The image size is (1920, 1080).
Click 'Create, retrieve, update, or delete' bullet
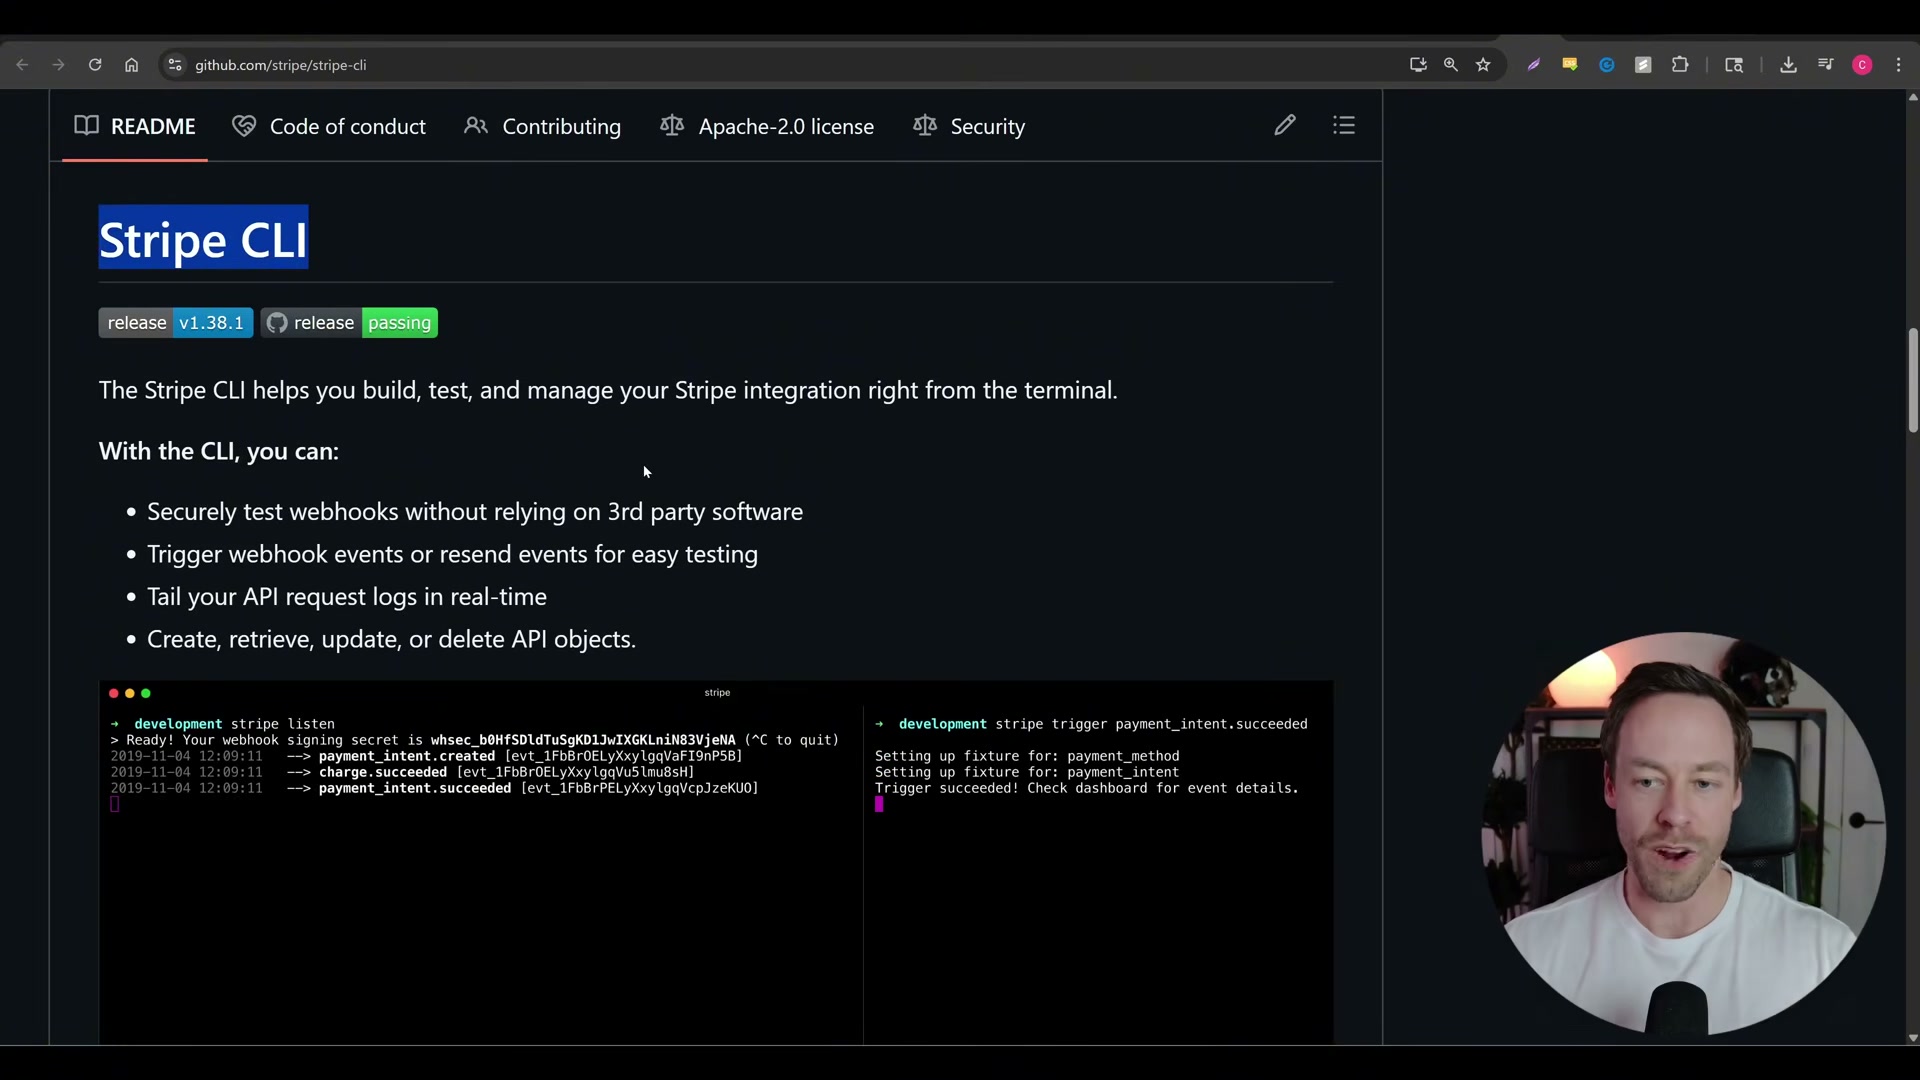(391, 639)
